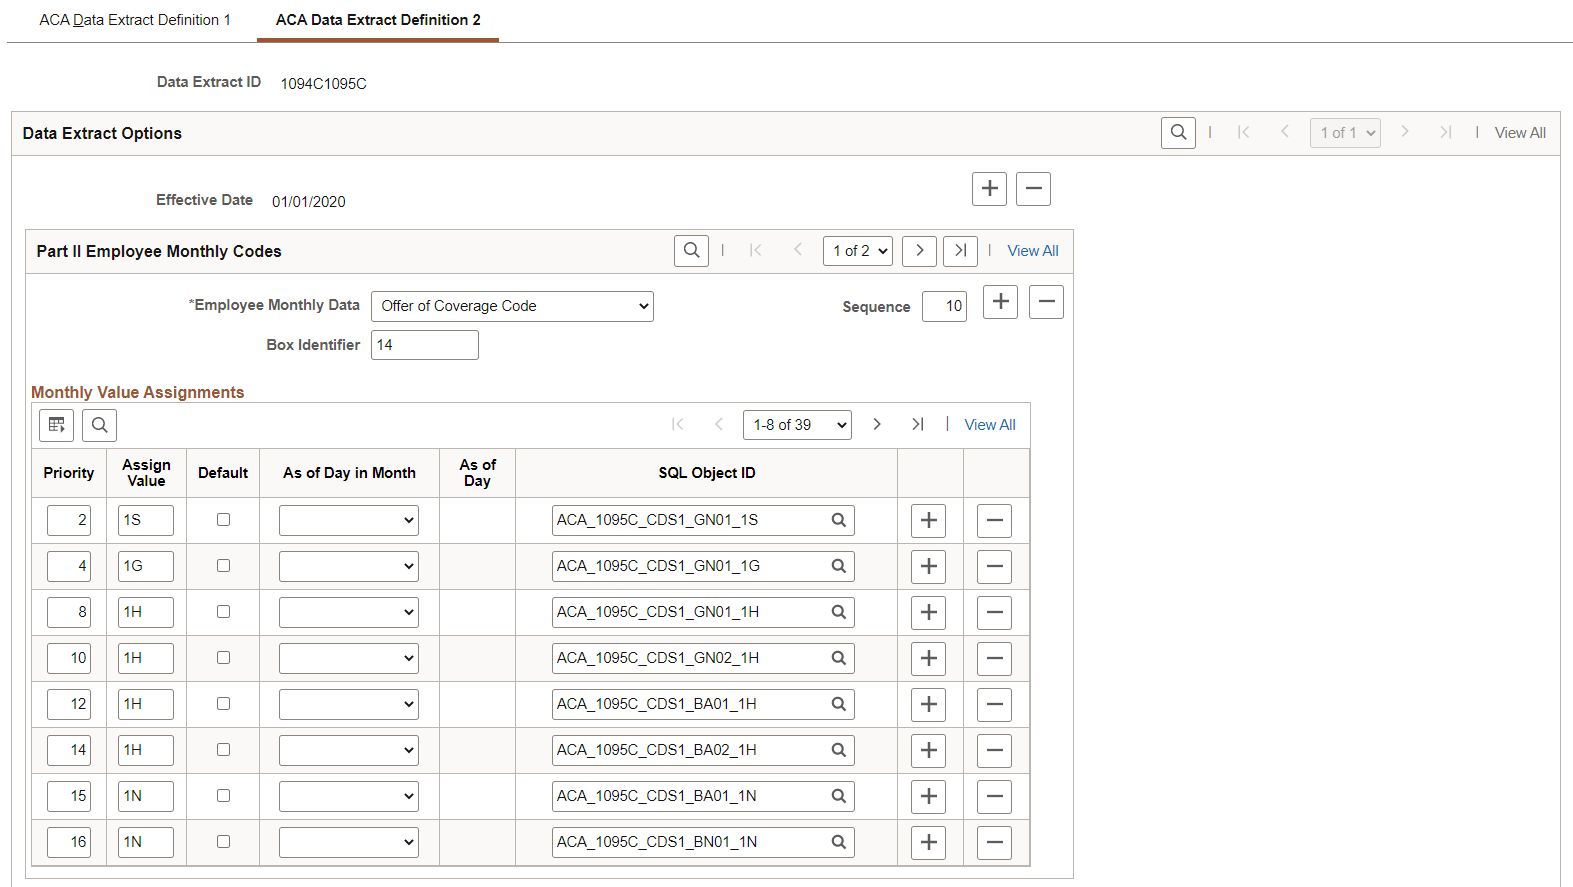Check the Default box for priority 2 row
The width and height of the screenshot is (1573, 887).
tap(223, 520)
